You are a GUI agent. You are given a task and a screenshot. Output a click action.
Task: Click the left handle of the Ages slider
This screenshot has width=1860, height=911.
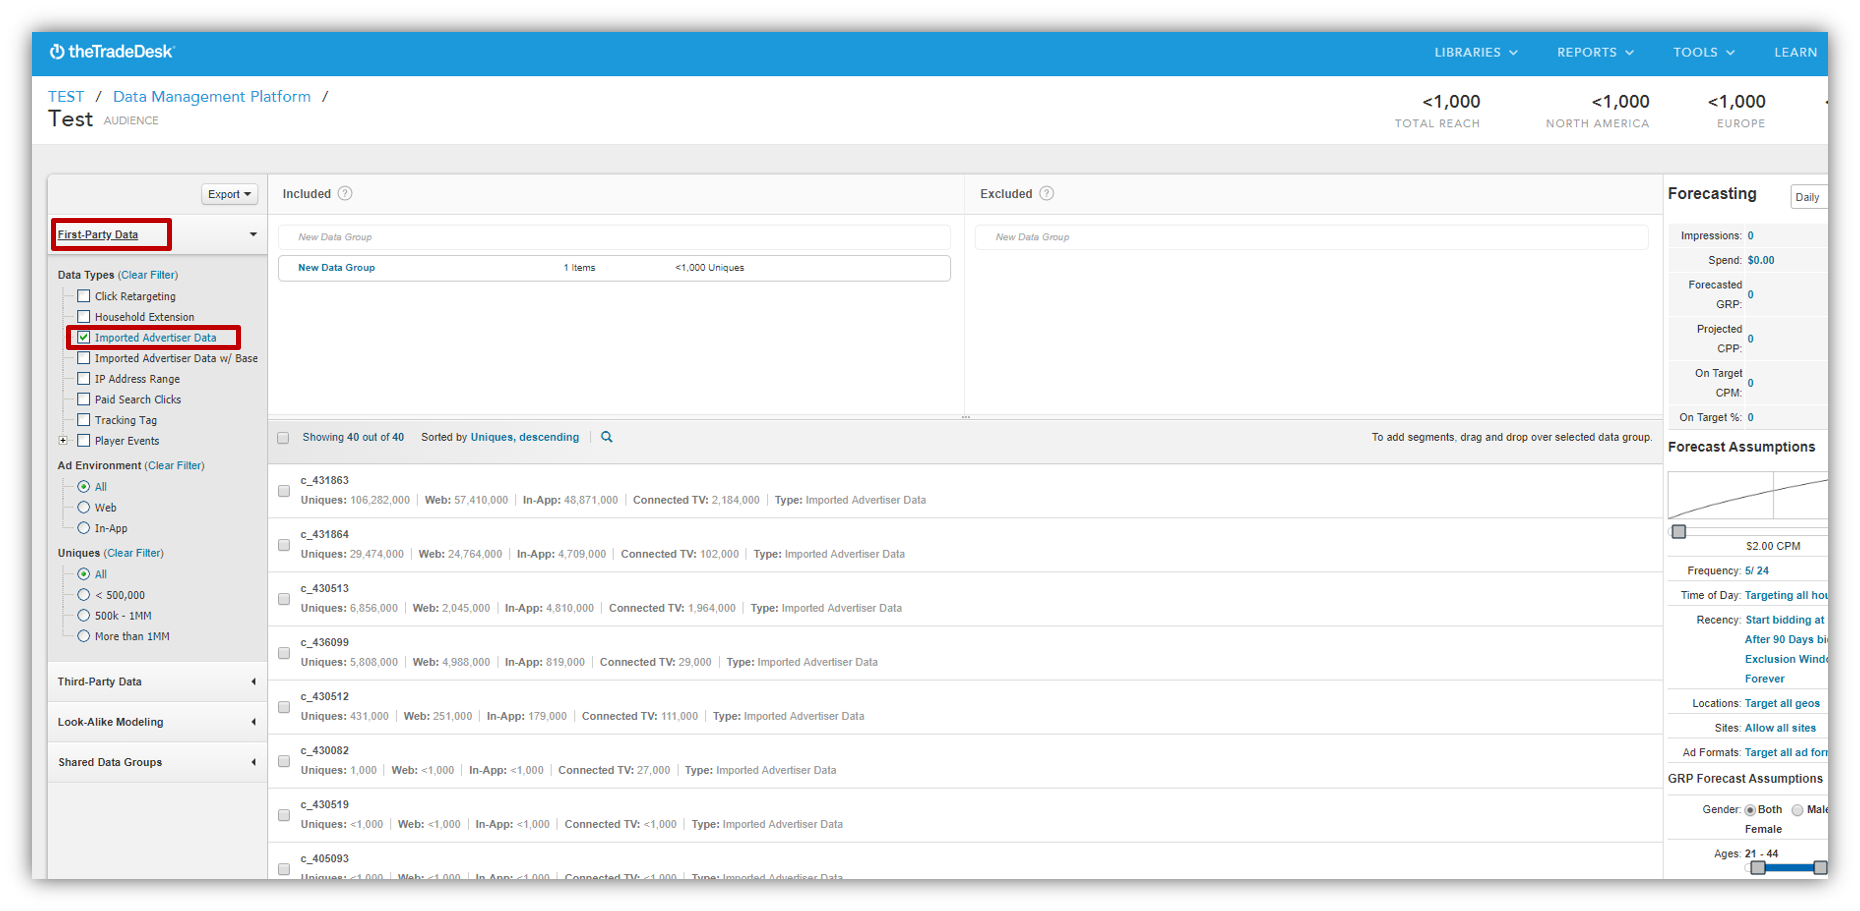1758,868
